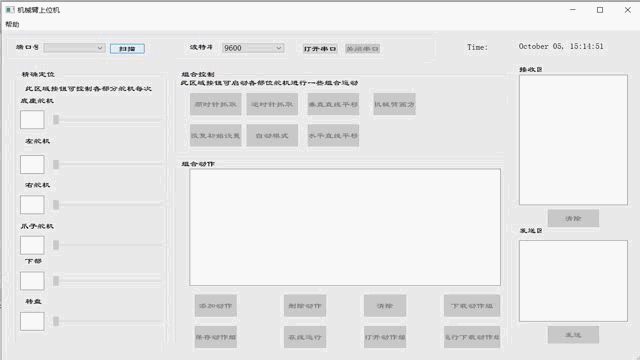Click the 转盘 value box
This screenshot has height=360, width=640.
click(32, 321)
